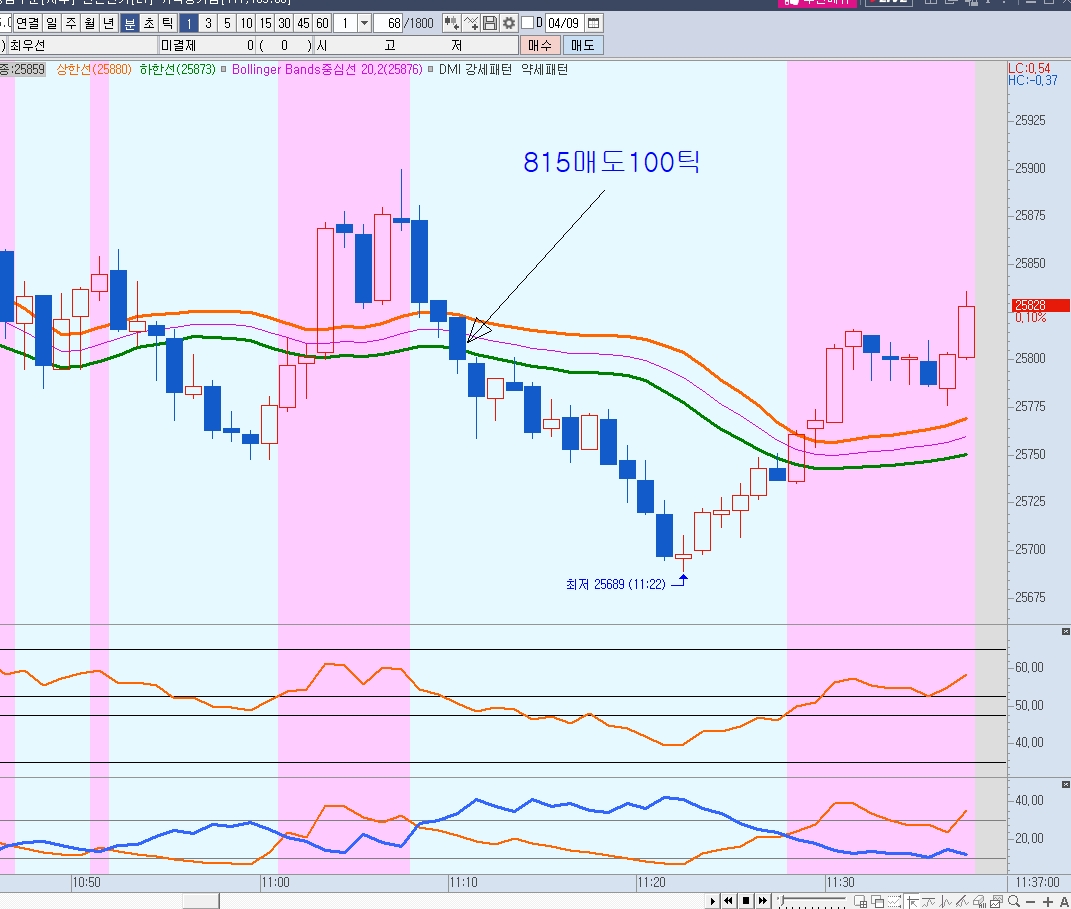Select the 5-minute interval button

227,23
